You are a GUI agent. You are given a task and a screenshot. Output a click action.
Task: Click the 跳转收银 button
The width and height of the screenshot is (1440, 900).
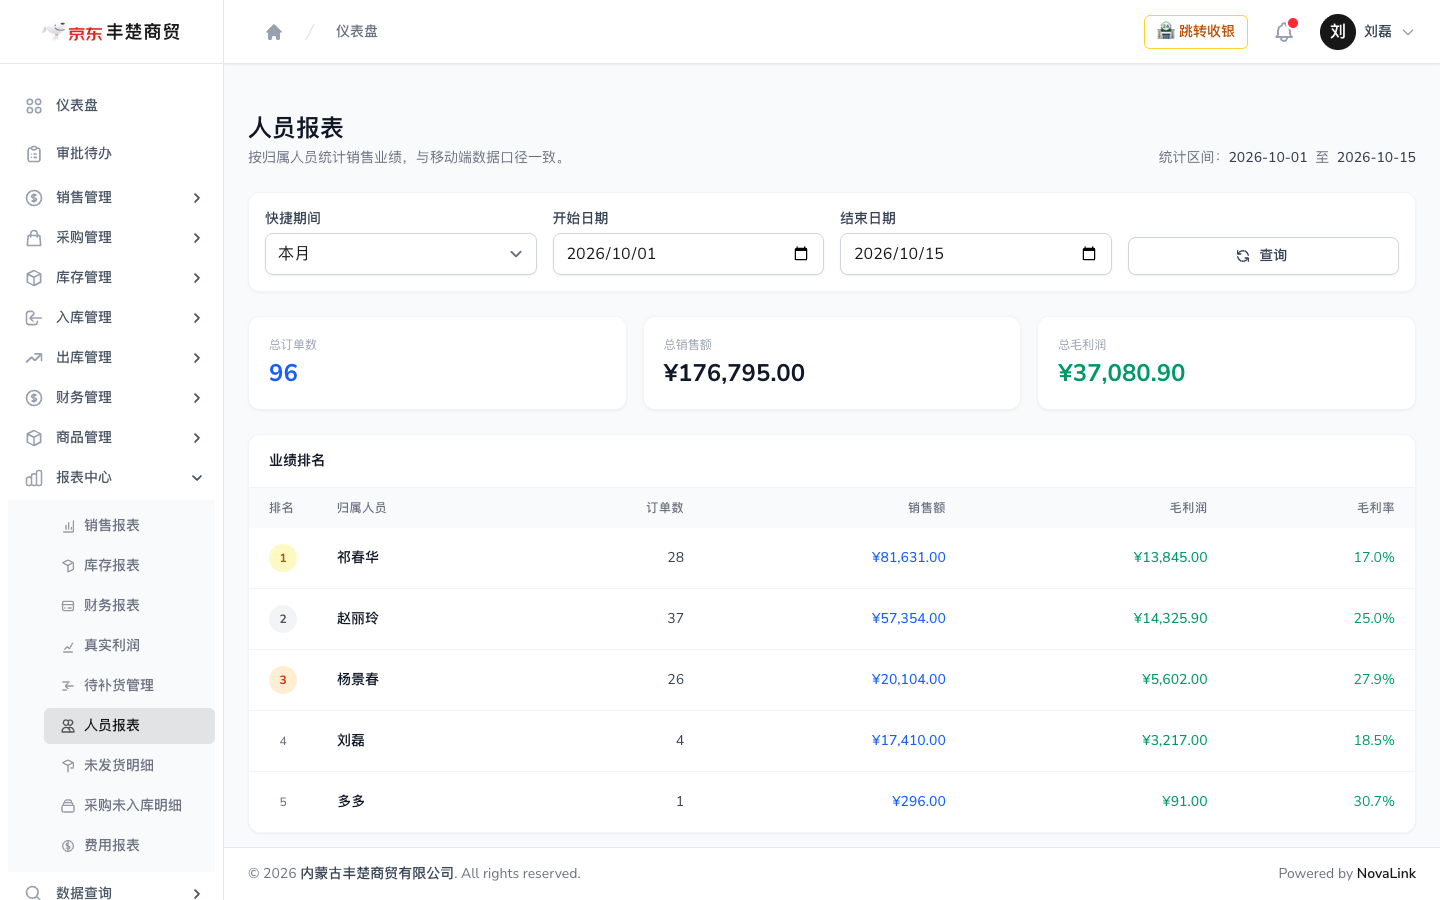1196,32
